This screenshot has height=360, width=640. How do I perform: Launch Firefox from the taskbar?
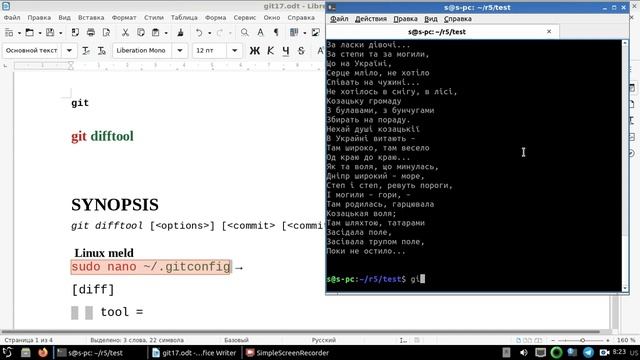42,353
